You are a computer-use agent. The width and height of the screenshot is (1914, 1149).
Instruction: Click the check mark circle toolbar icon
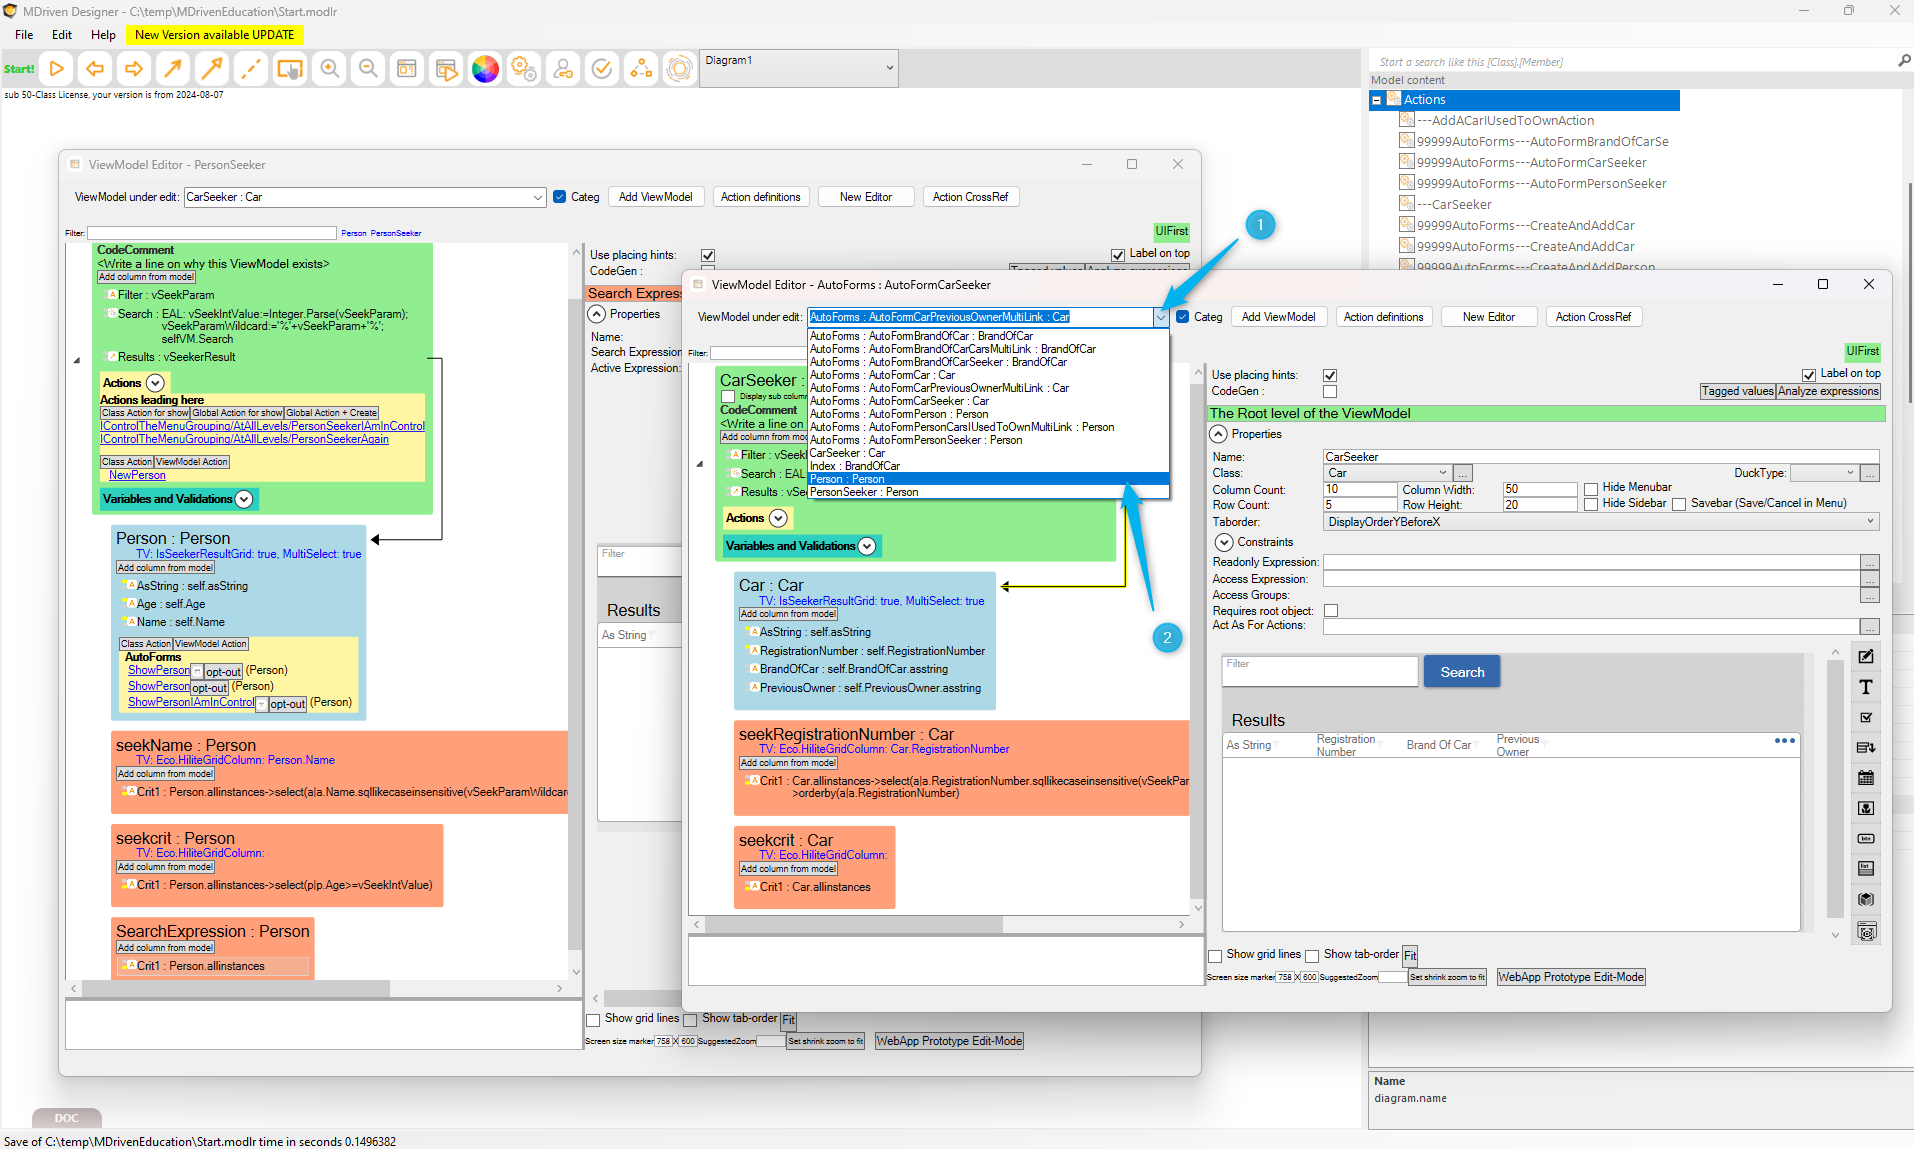(602, 68)
